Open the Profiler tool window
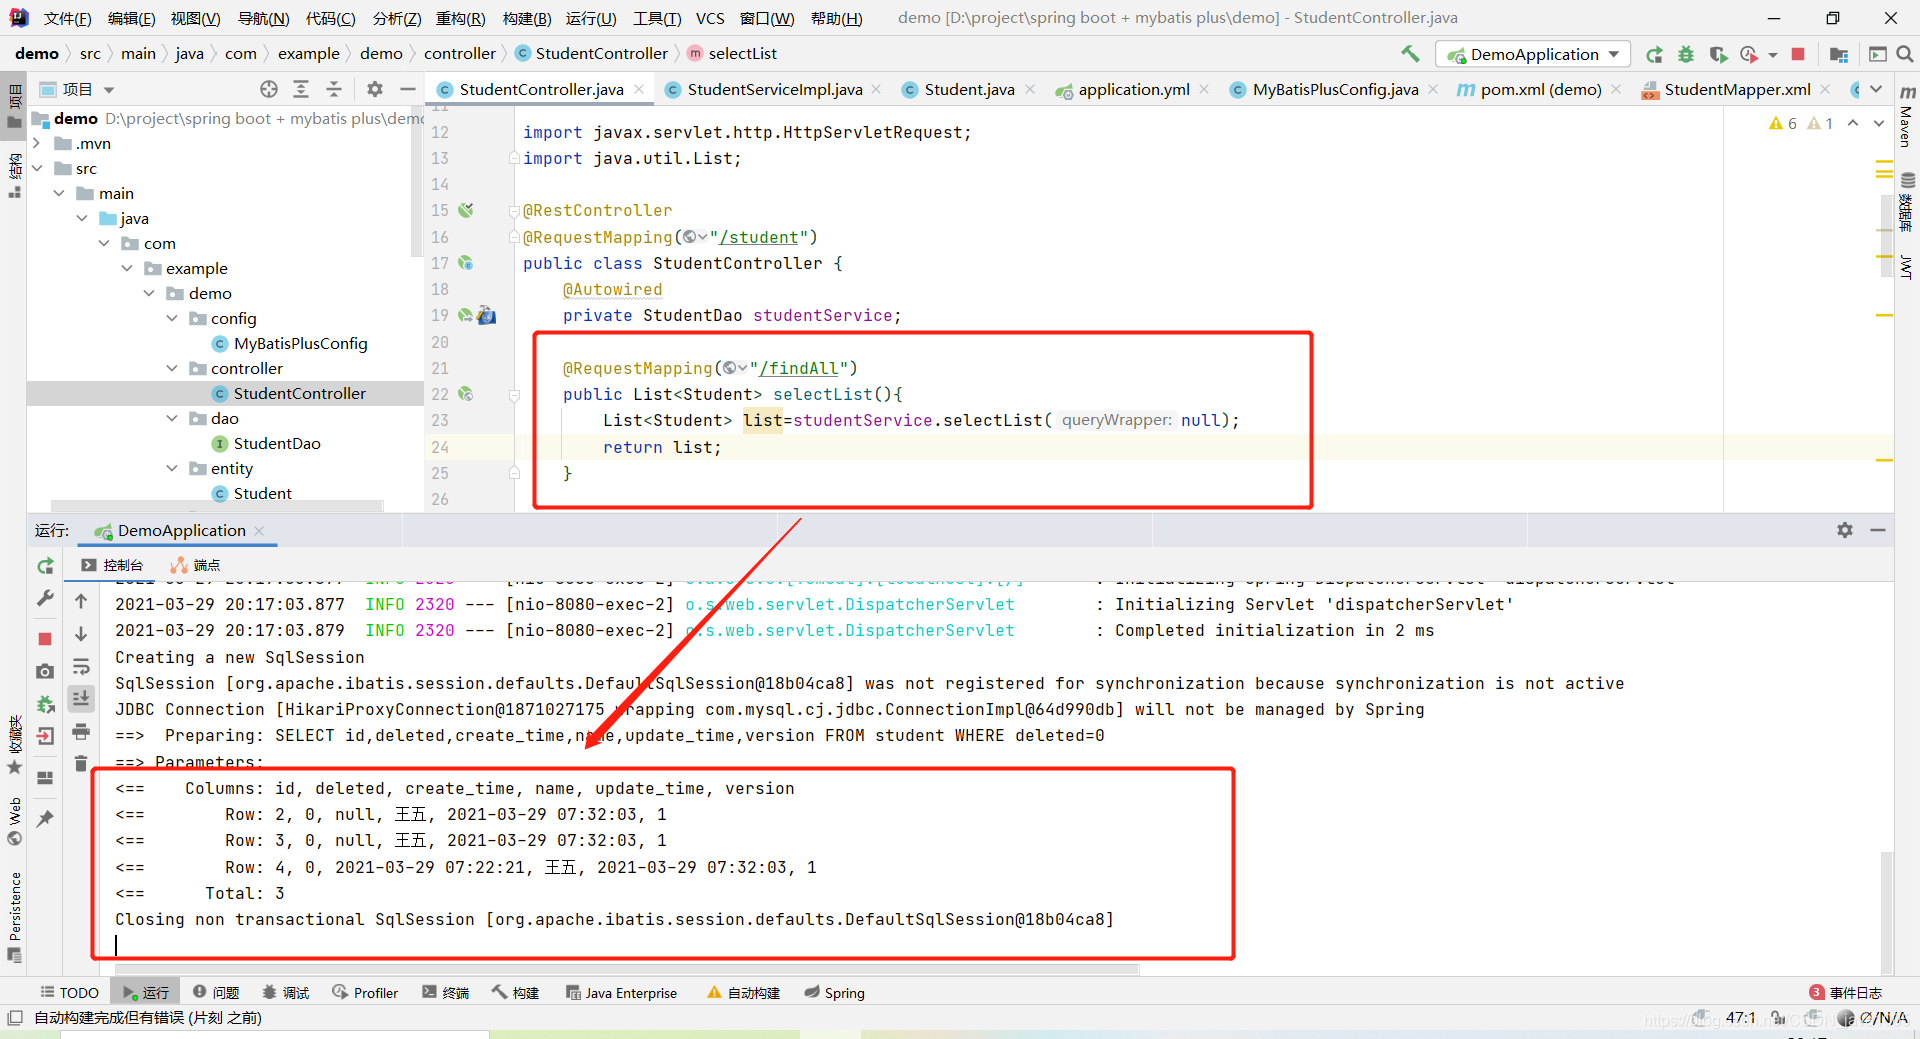Screen dimensions: 1920x1039 (x=365, y=992)
